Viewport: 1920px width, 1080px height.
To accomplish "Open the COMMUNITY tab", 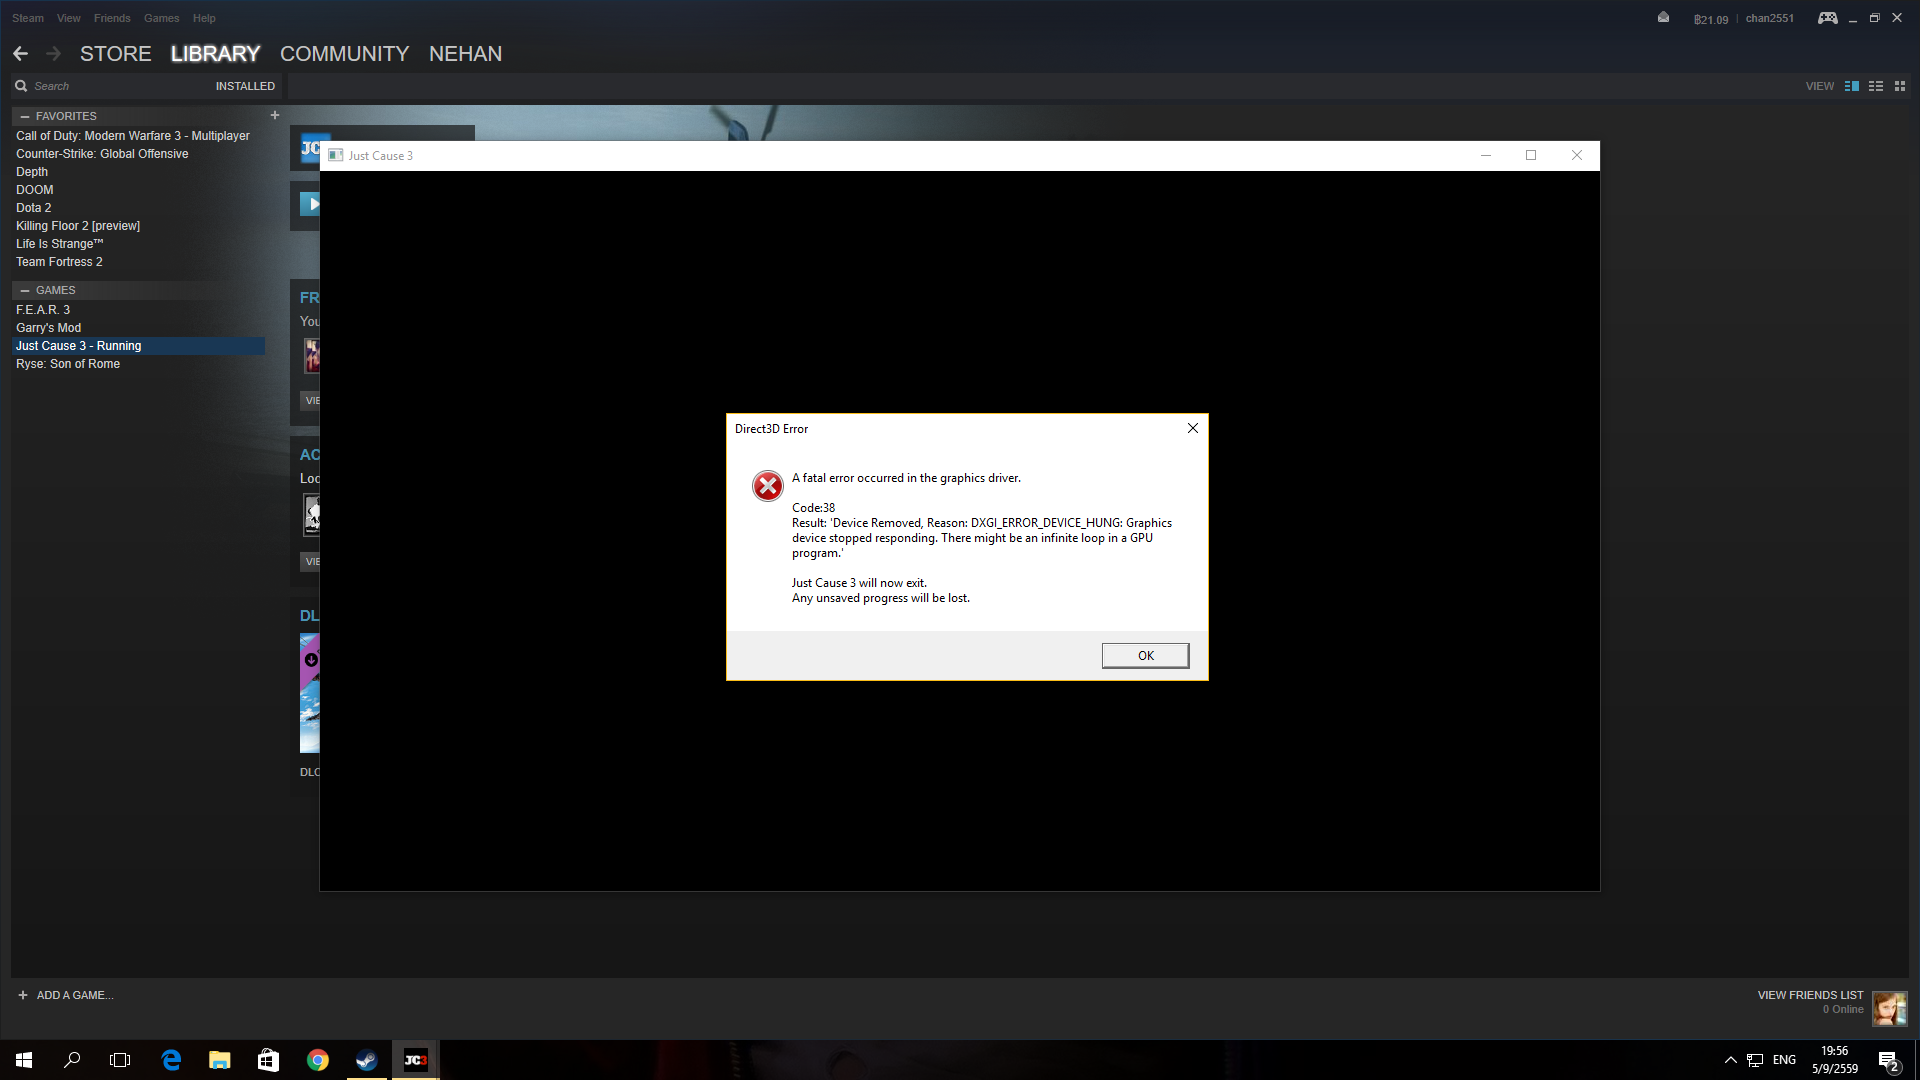I will tap(344, 54).
